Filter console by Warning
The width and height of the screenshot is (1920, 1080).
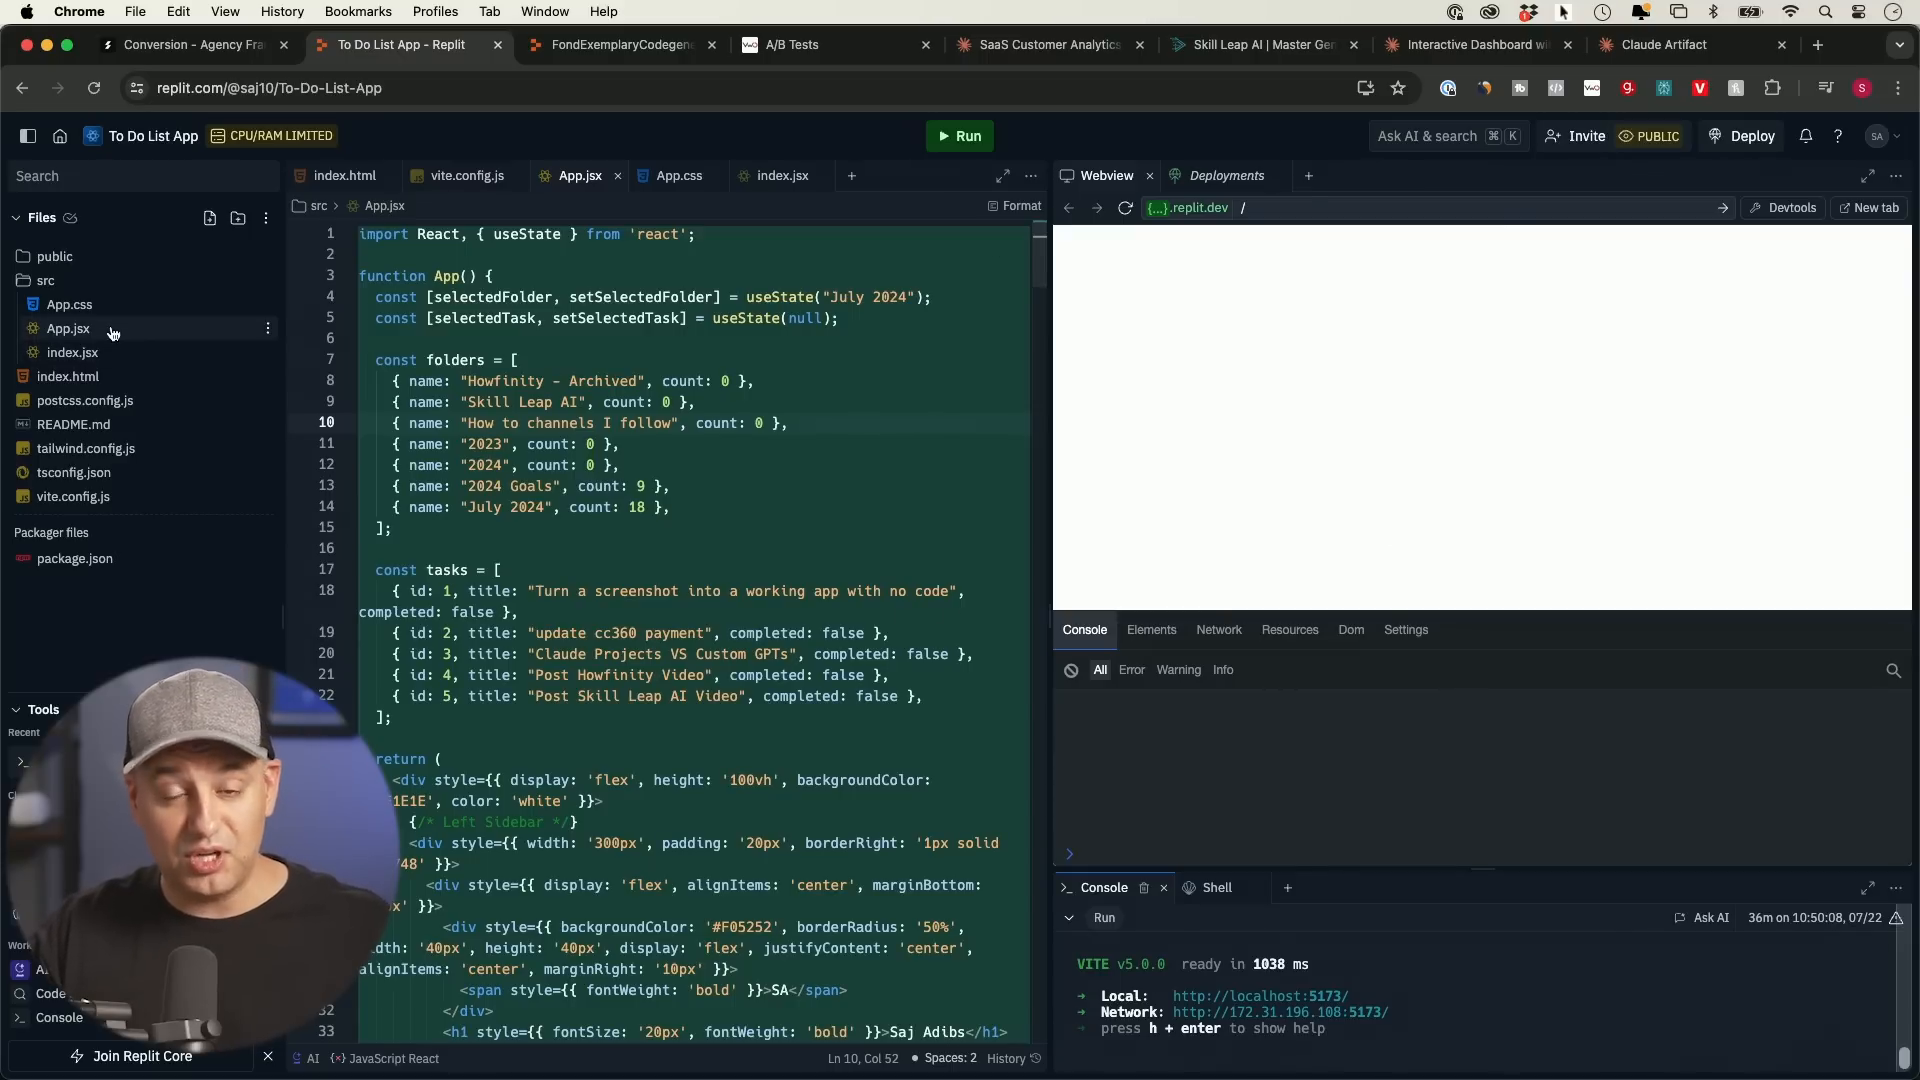1178,670
